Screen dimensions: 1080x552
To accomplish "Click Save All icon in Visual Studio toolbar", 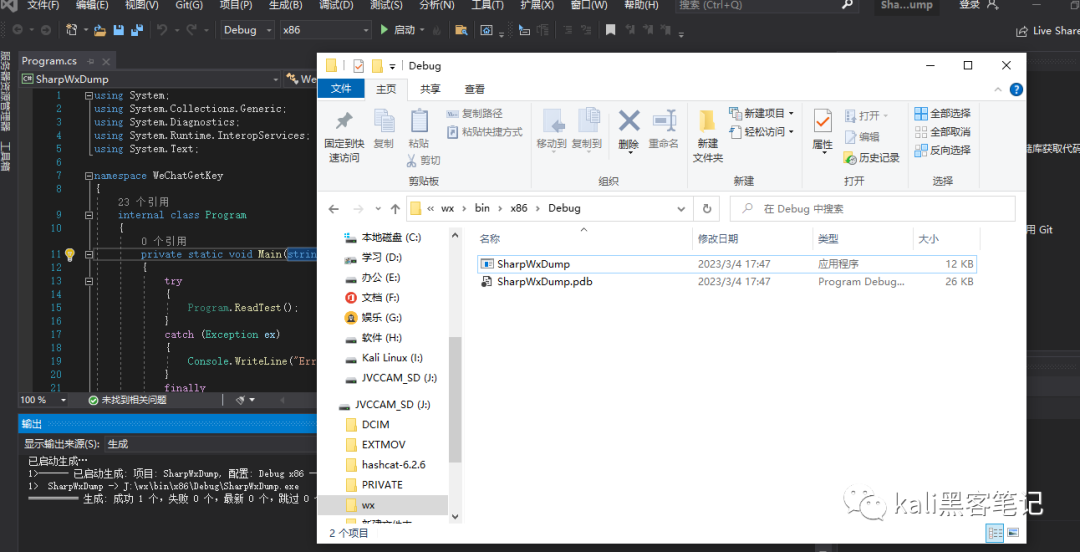I will [x=136, y=30].
